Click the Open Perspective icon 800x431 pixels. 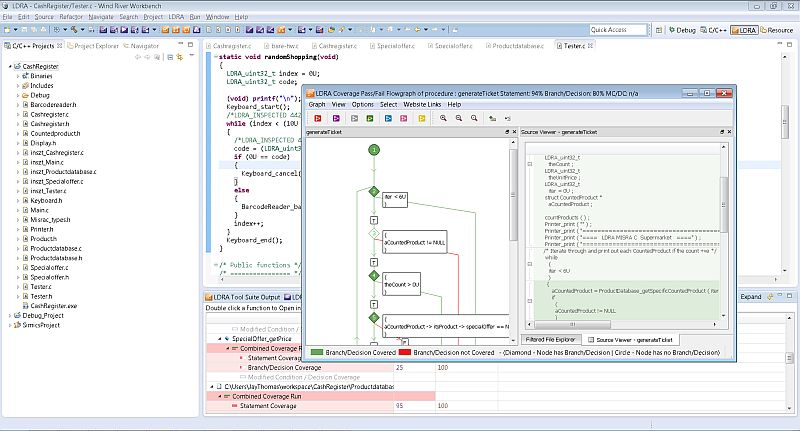[659, 30]
